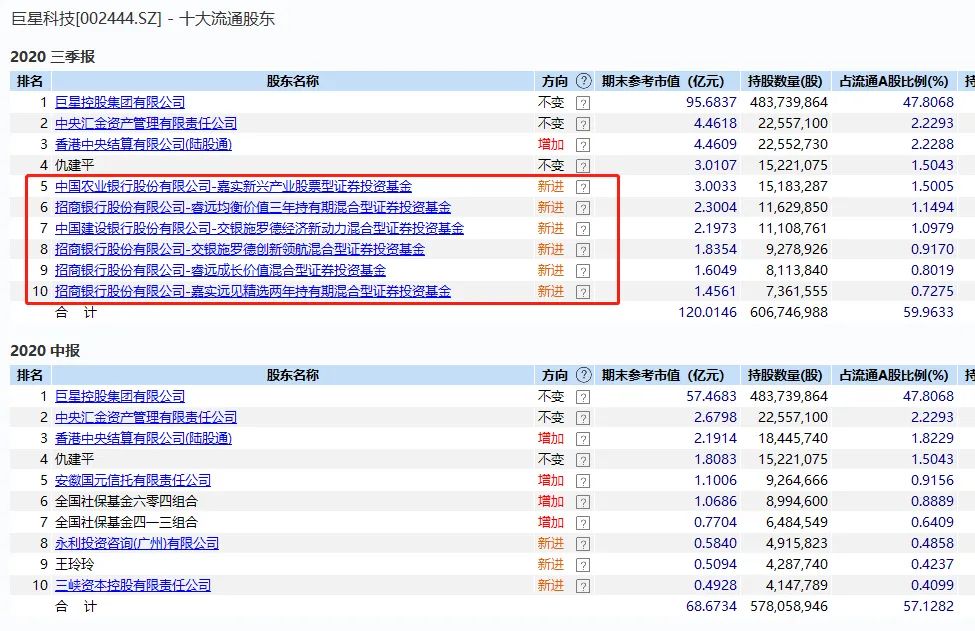Select 新进 direction for 王玲玲 row
Image resolution: width=975 pixels, height=631 pixels.
[x=551, y=564]
